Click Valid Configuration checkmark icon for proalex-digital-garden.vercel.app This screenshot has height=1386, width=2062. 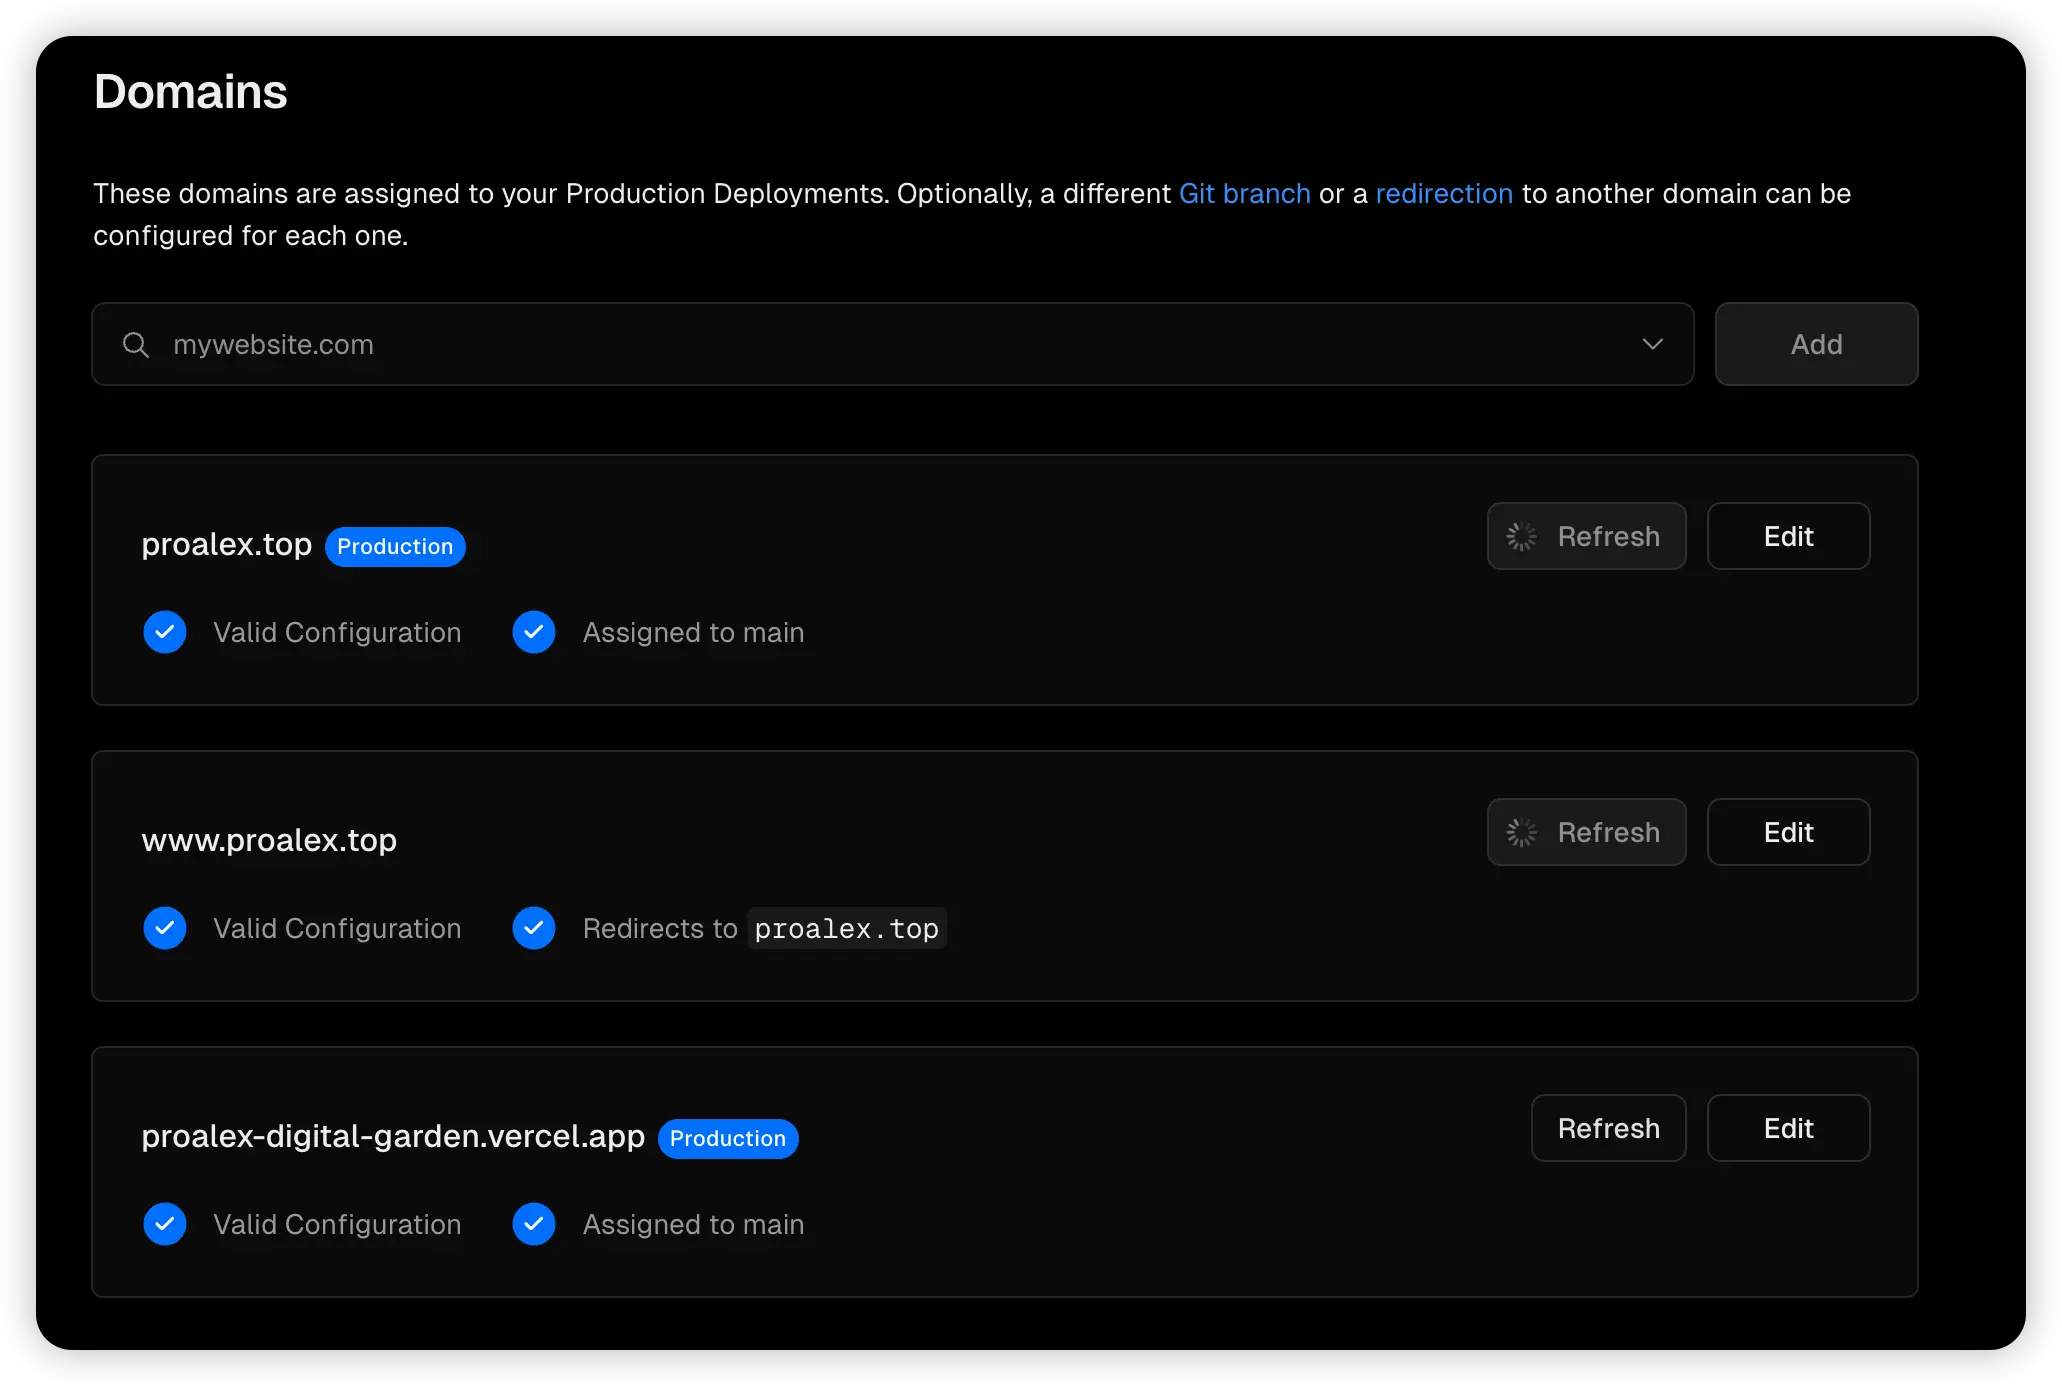(165, 1224)
